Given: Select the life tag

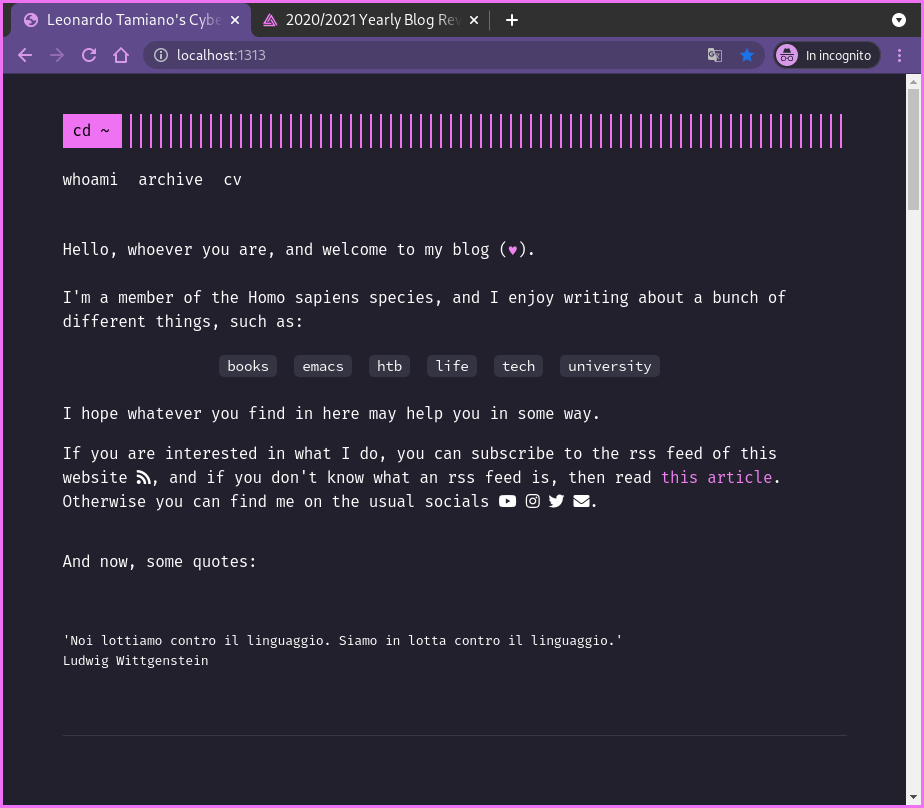Looking at the screenshot, I should pos(452,366).
